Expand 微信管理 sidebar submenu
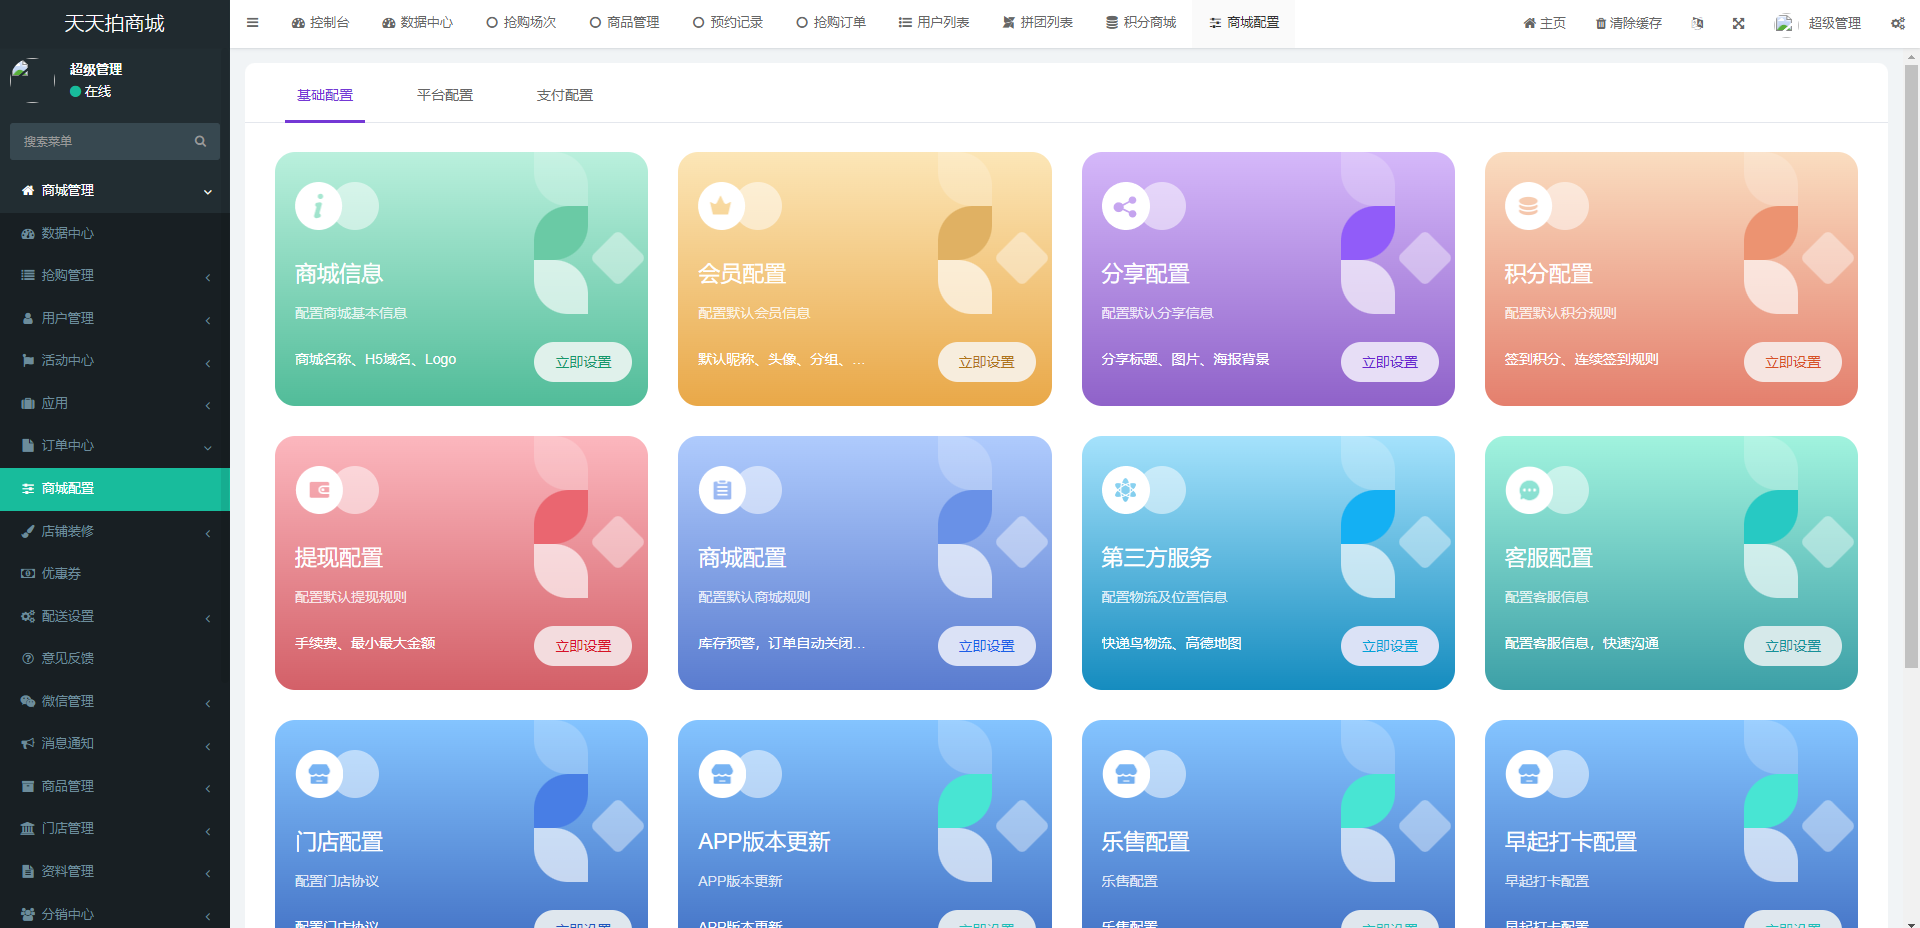 coord(115,701)
